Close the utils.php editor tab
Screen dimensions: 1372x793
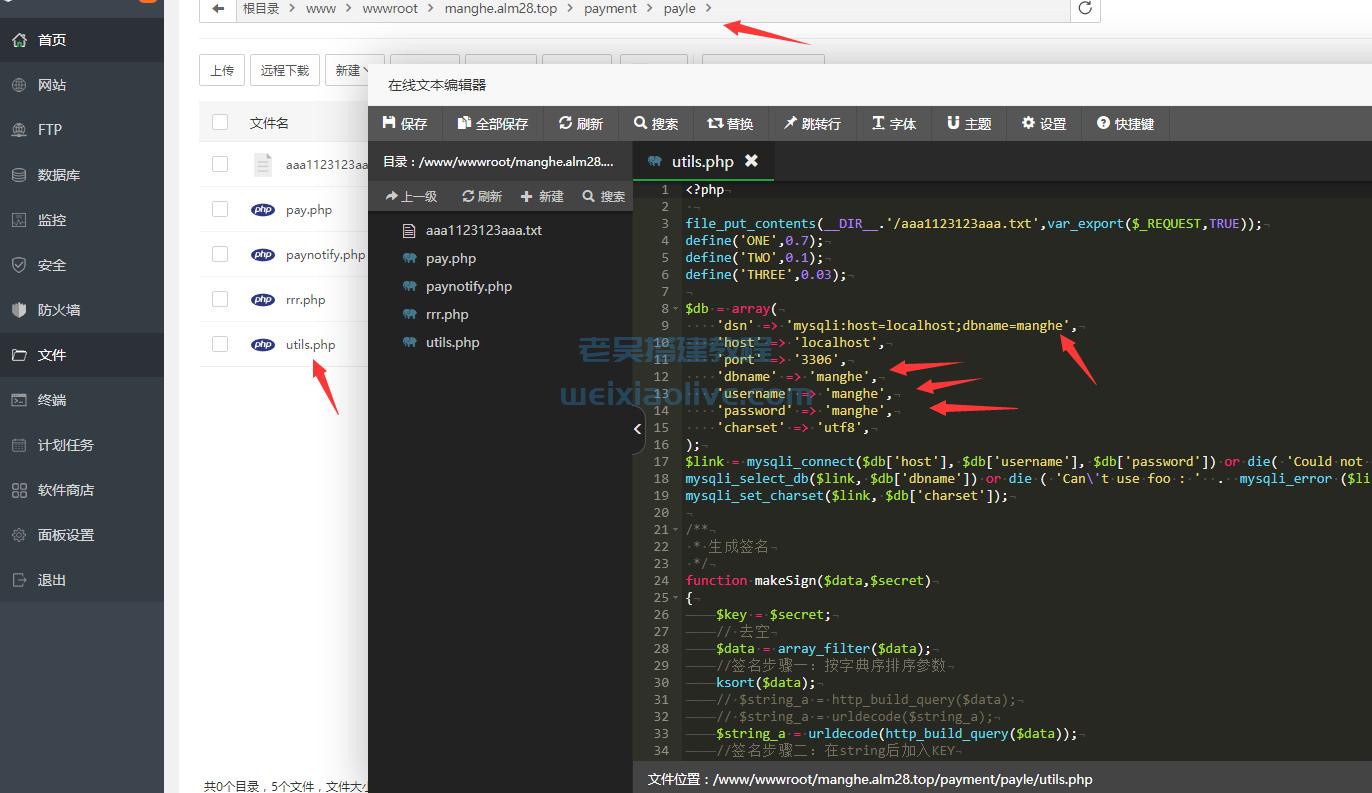(x=751, y=161)
